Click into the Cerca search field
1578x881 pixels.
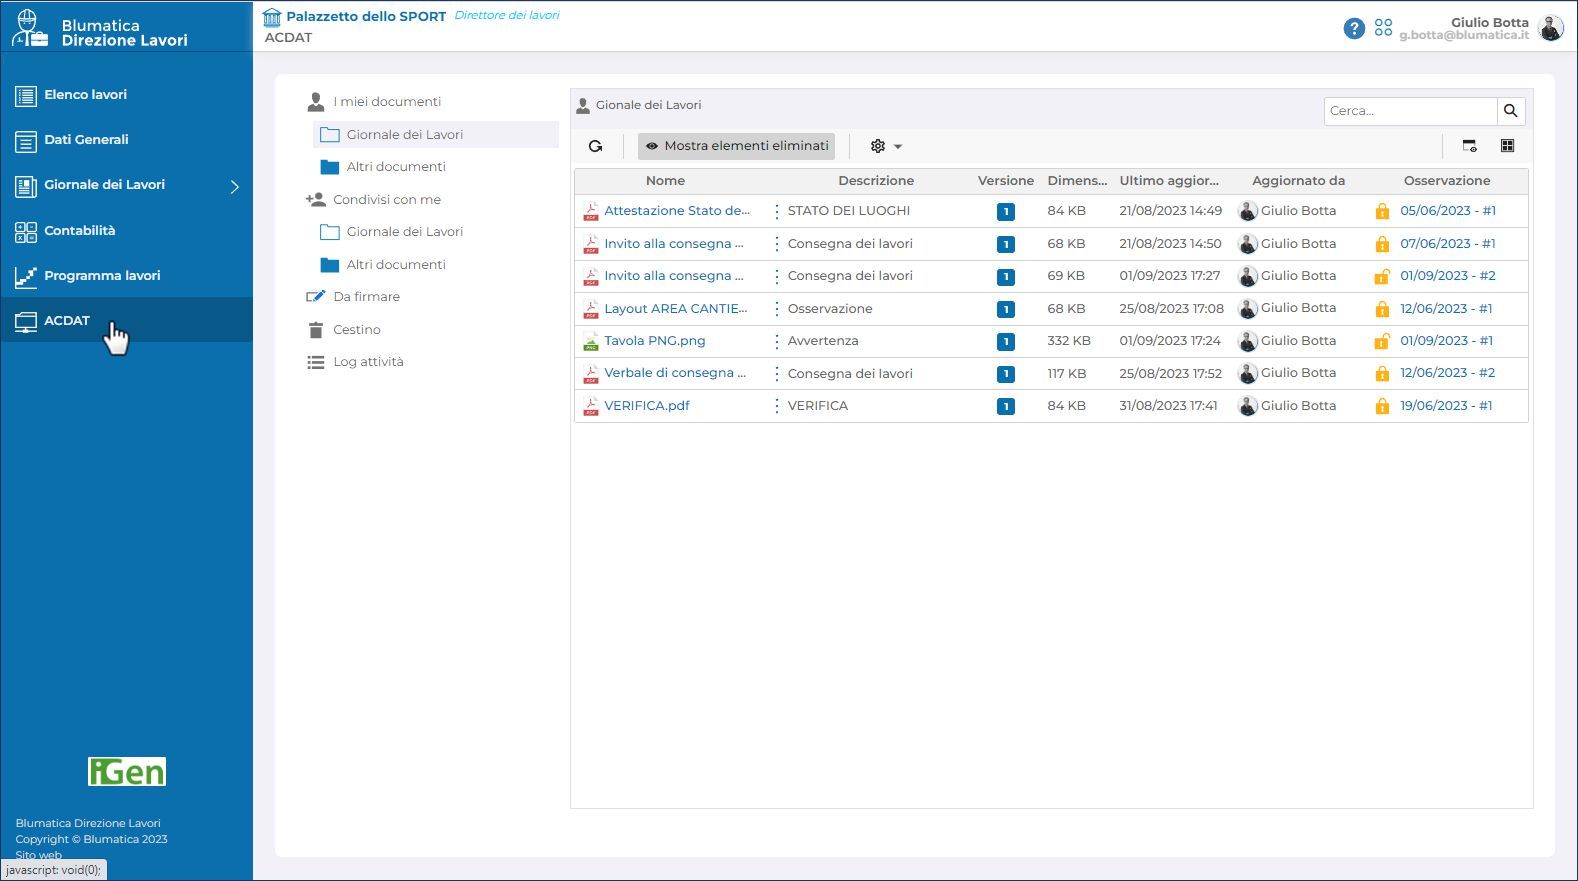1410,111
